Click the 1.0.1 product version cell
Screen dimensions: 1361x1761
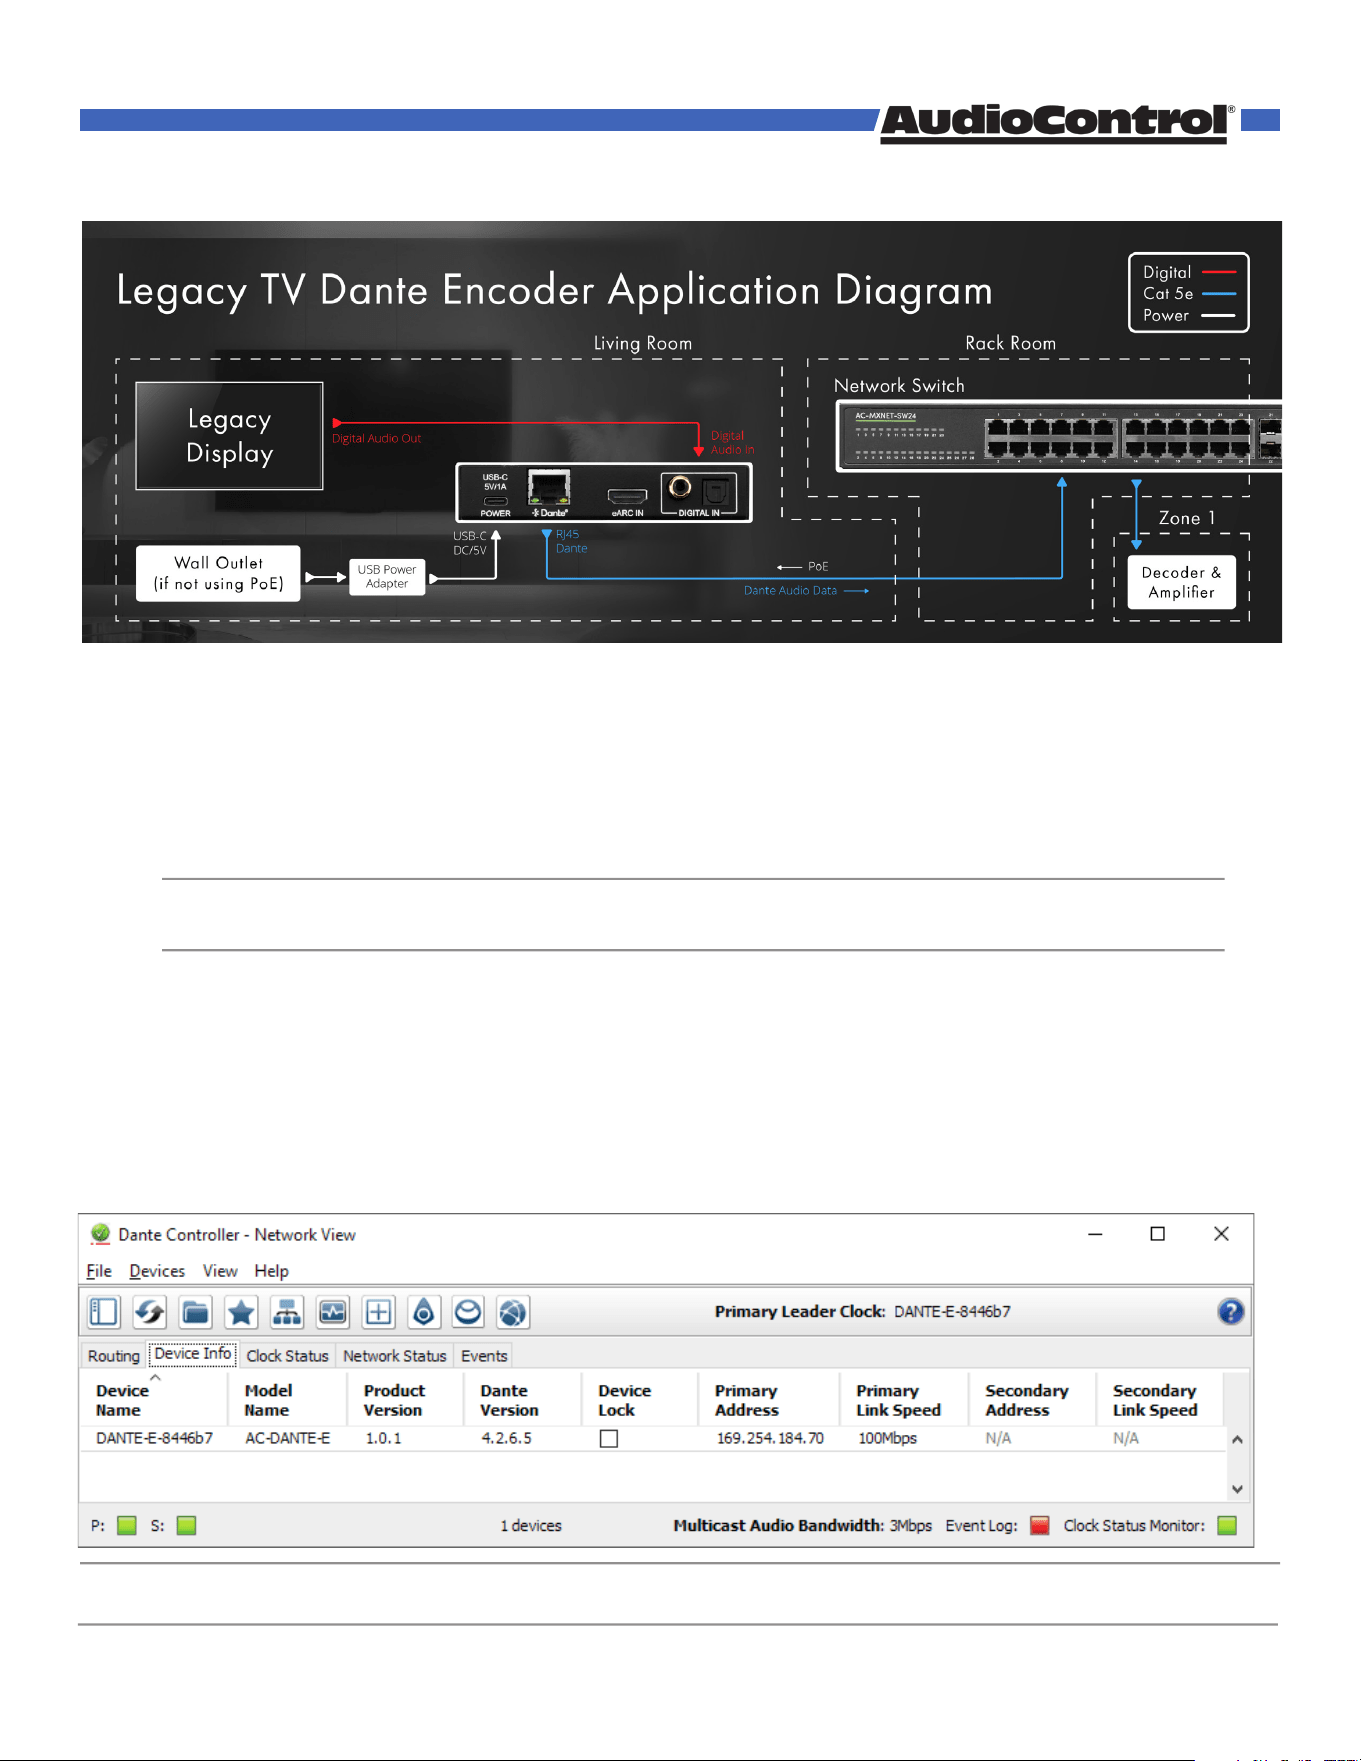(x=383, y=1438)
